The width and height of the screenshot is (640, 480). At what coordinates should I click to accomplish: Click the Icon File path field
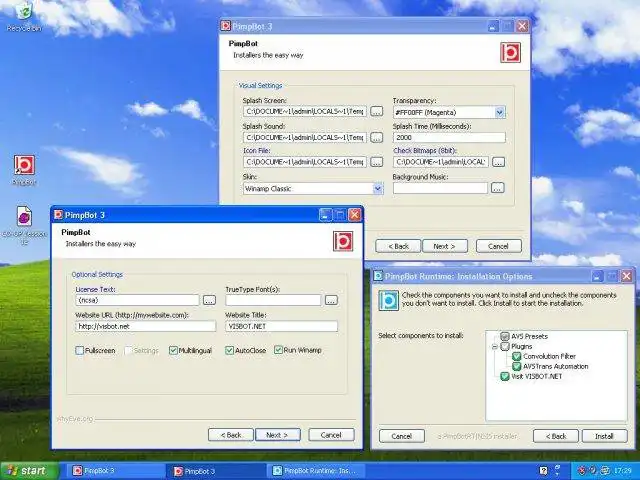click(x=305, y=162)
